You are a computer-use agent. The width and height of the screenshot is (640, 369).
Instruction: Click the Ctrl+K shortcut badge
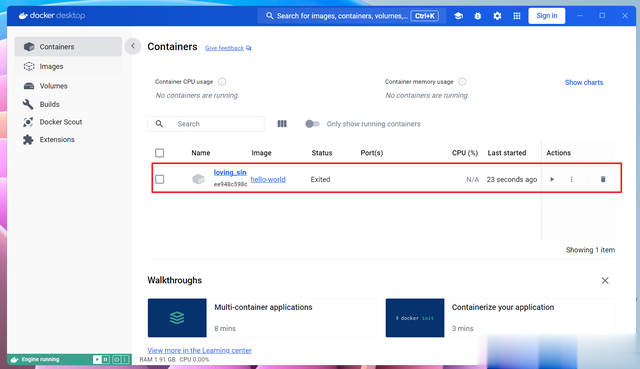coord(424,16)
